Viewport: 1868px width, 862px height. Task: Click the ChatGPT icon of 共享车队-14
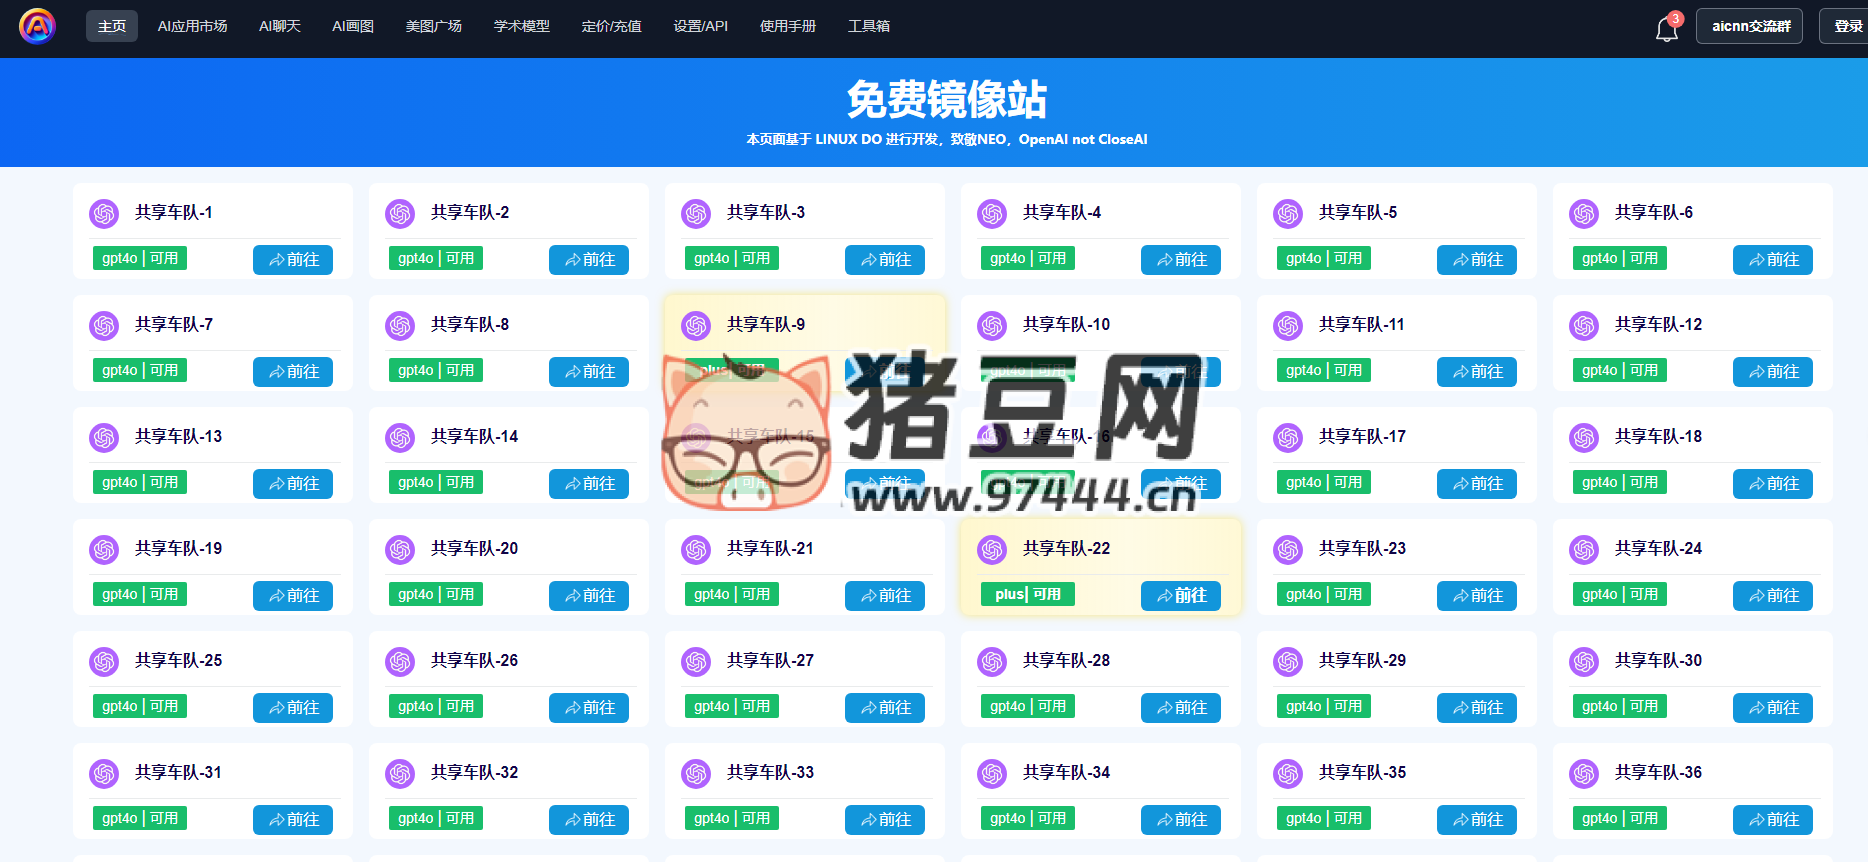click(400, 437)
